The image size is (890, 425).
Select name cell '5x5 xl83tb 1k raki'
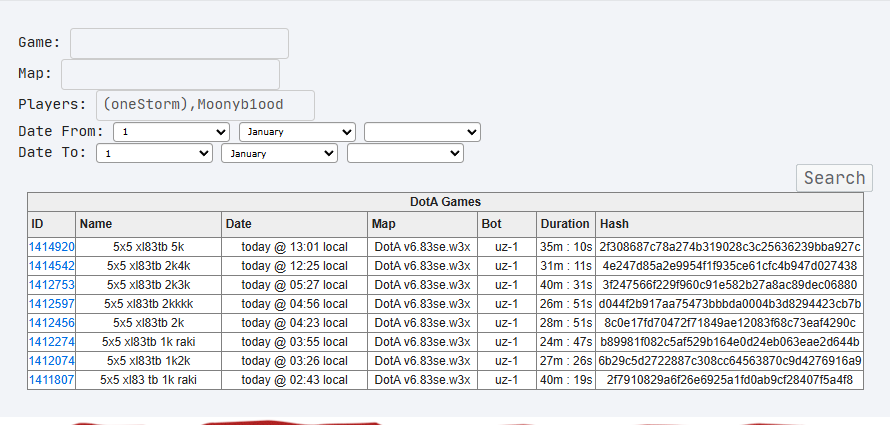(149, 342)
